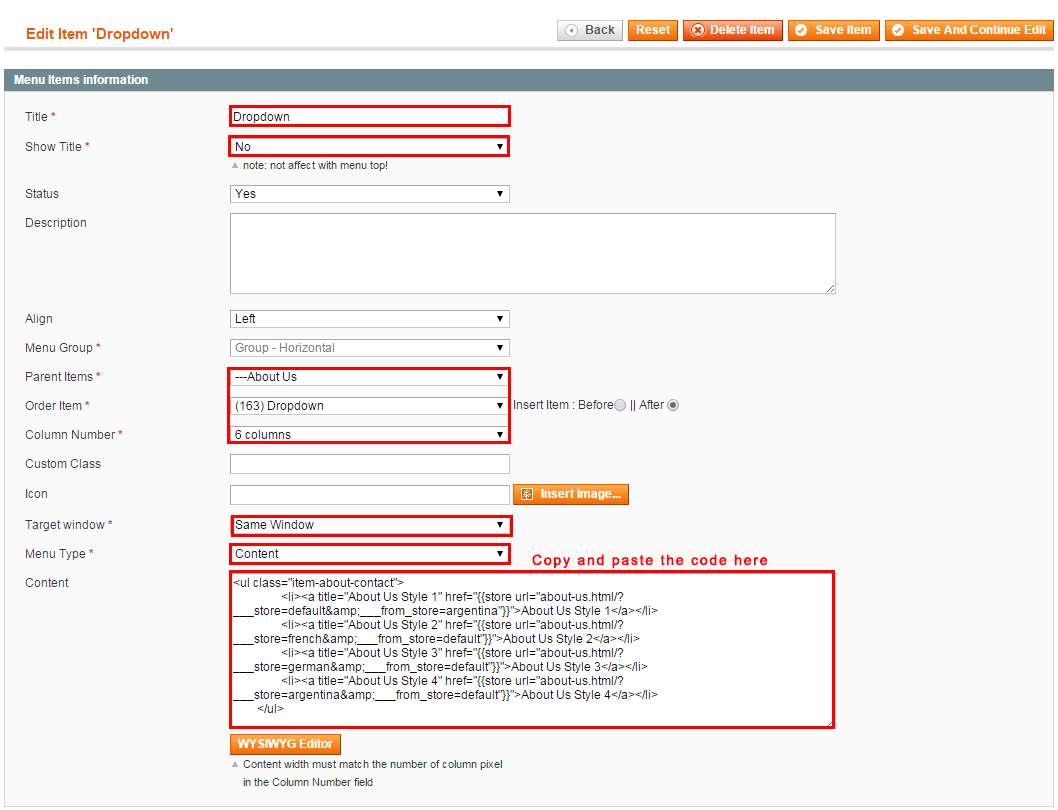Open the Column Number dropdown
This screenshot has width=1058, height=810.
pos(370,435)
